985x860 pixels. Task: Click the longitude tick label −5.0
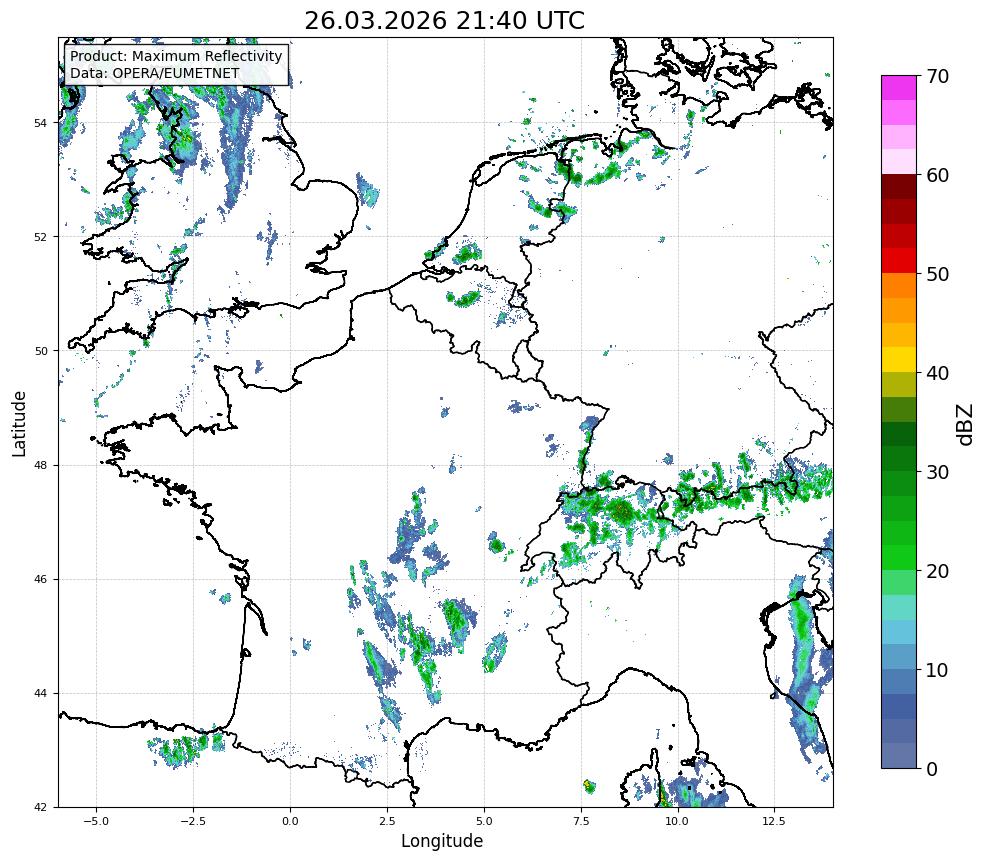96,821
